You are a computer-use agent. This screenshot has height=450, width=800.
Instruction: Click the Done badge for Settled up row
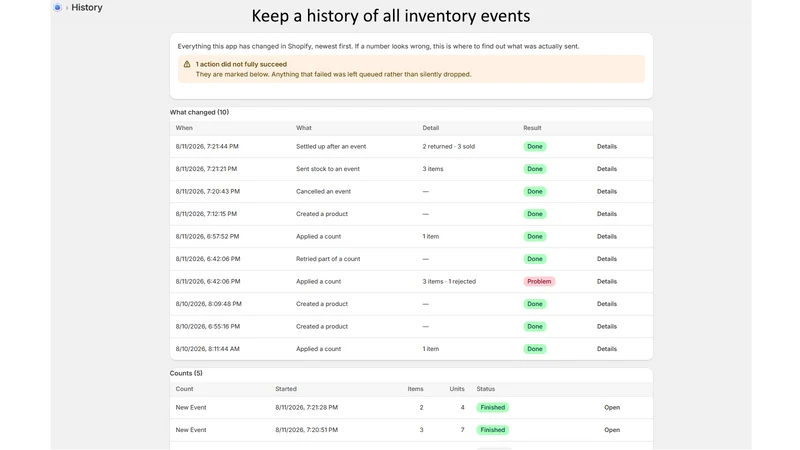535,146
